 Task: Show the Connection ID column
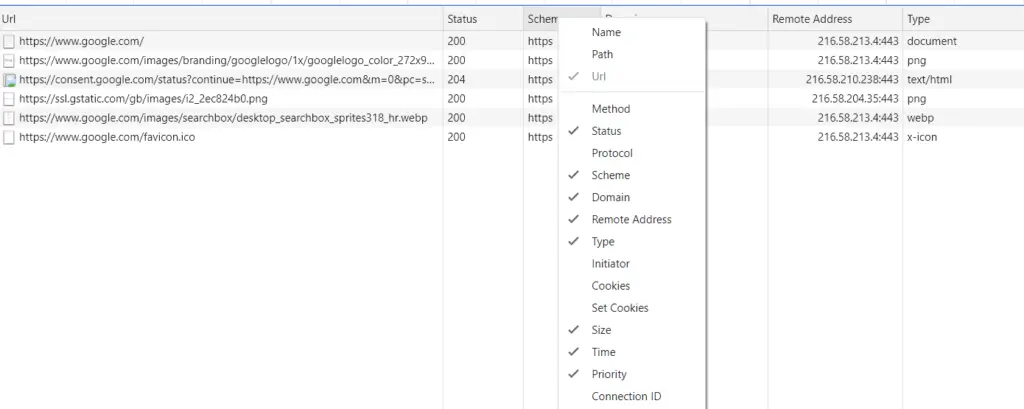pyautogui.click(x=632, y=397)
